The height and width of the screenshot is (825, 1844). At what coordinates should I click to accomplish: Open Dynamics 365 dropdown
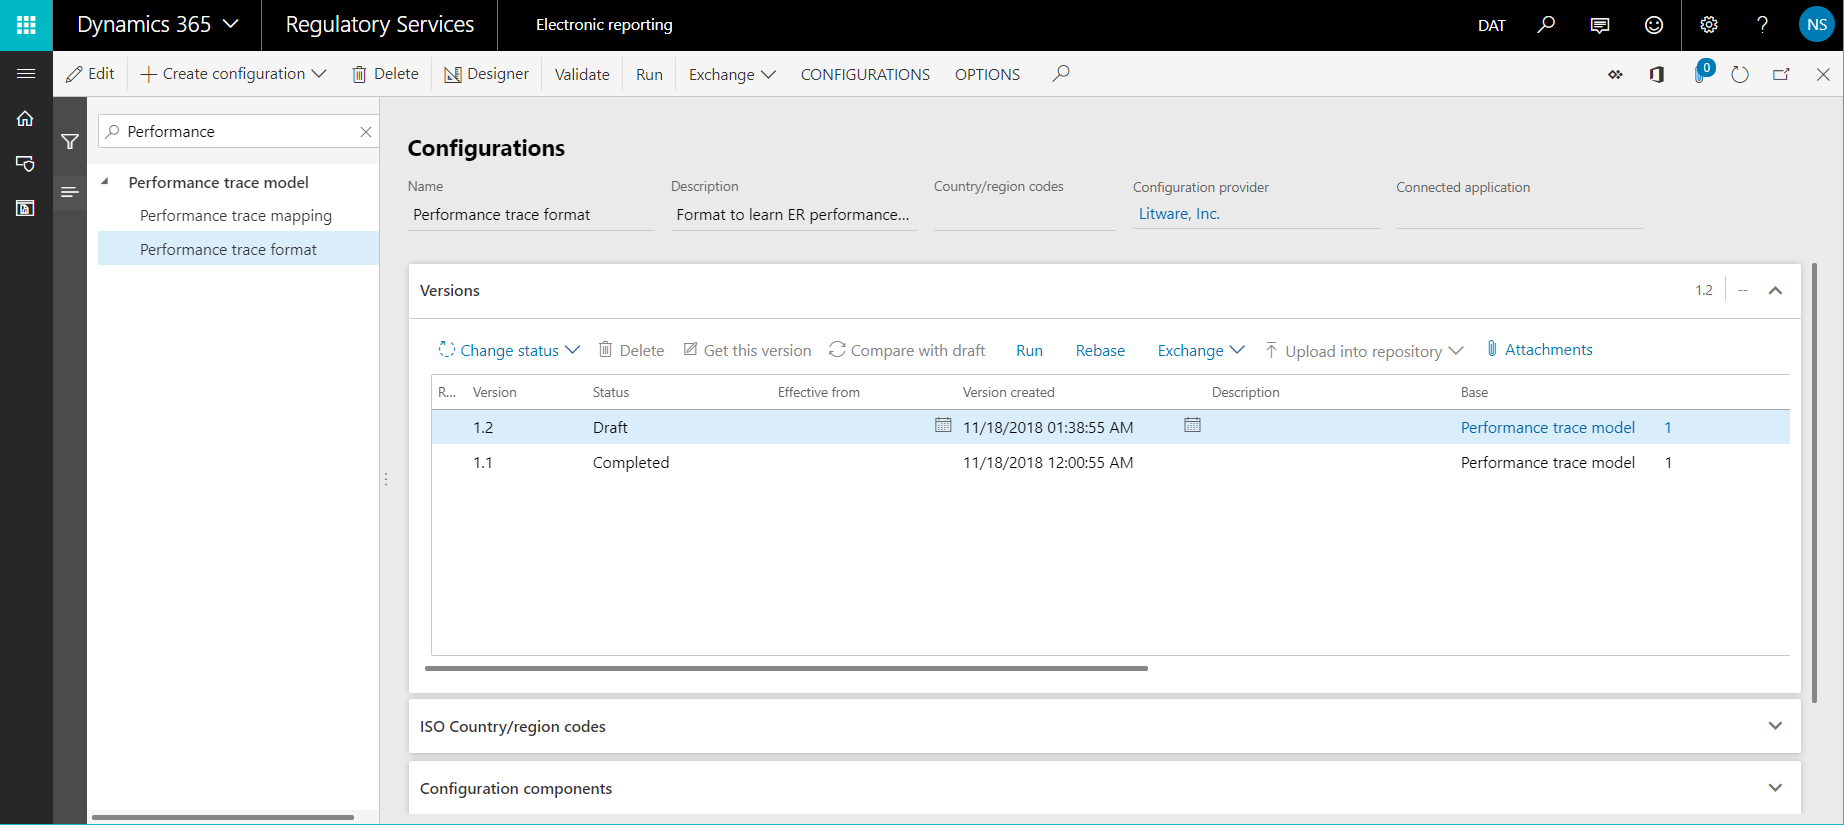(x=158, y=25)
